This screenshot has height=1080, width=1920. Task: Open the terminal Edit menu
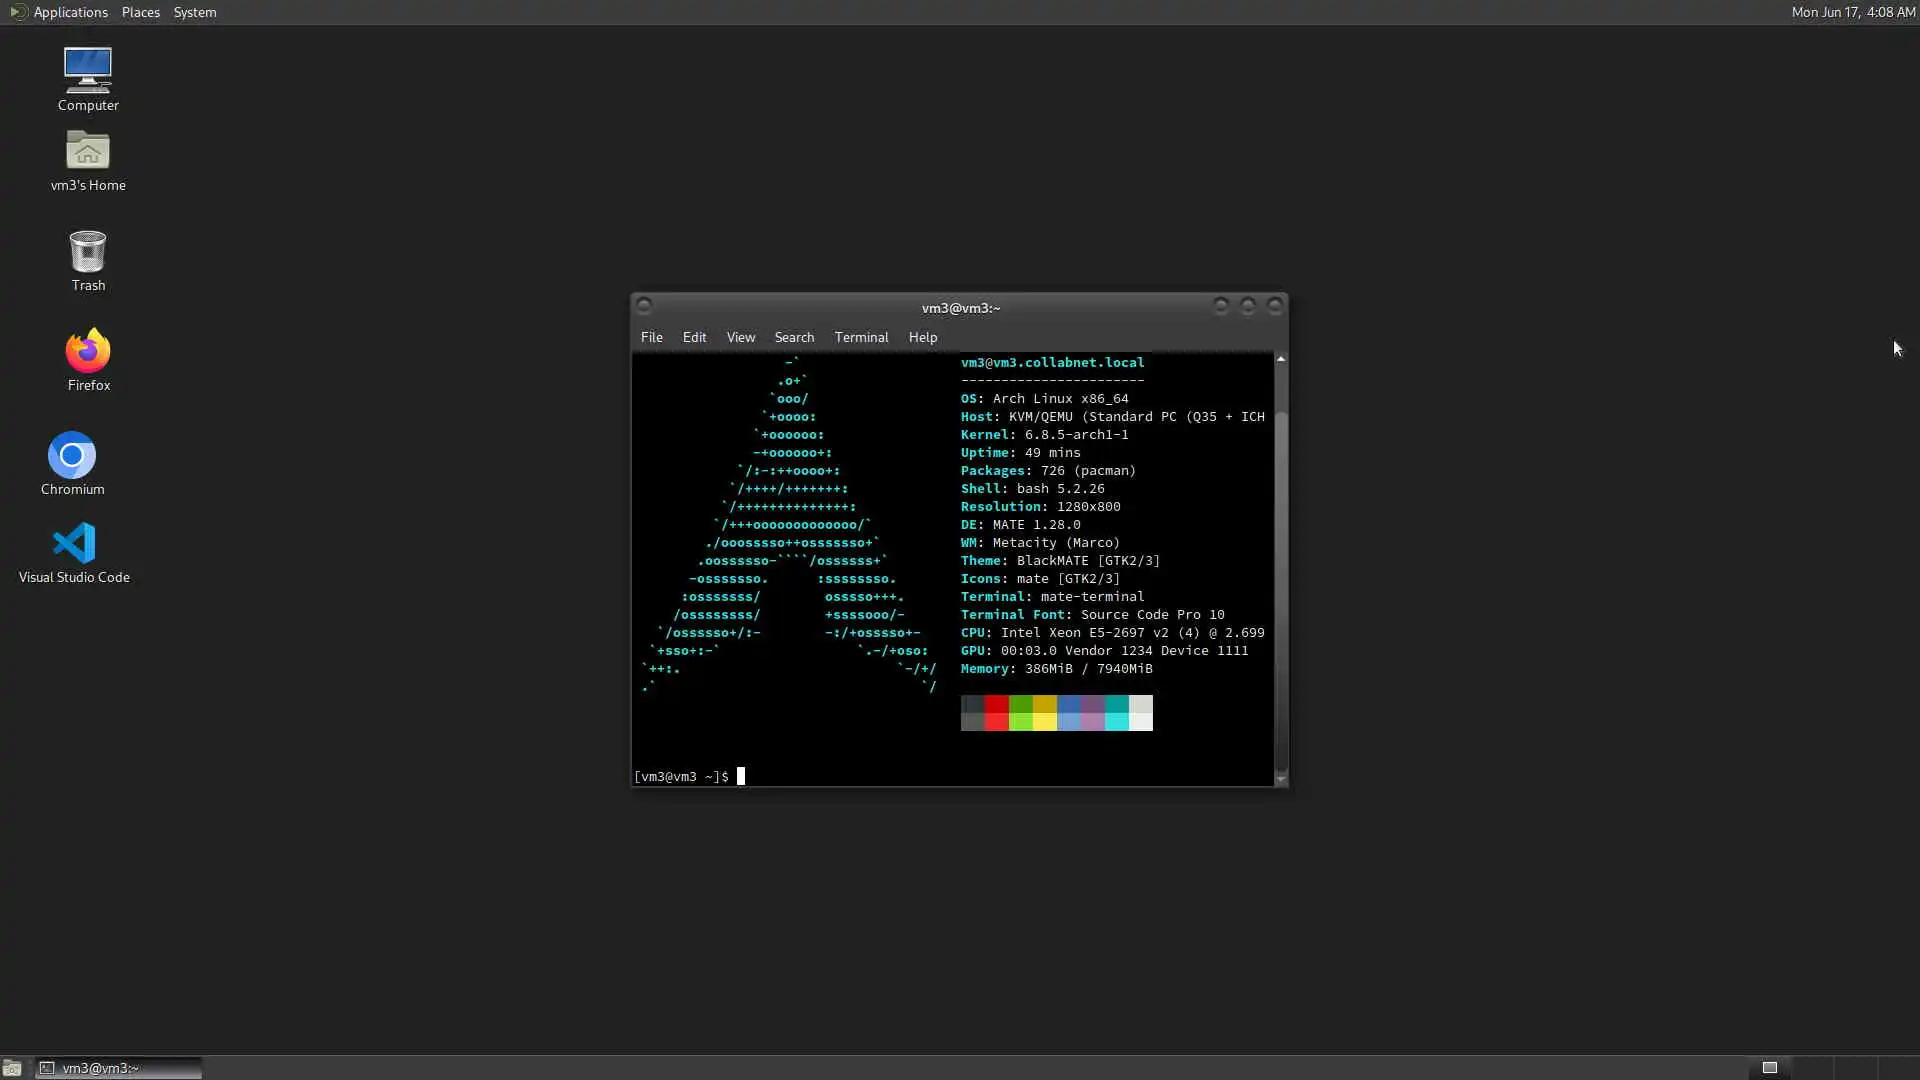click(x=694, y=337)
